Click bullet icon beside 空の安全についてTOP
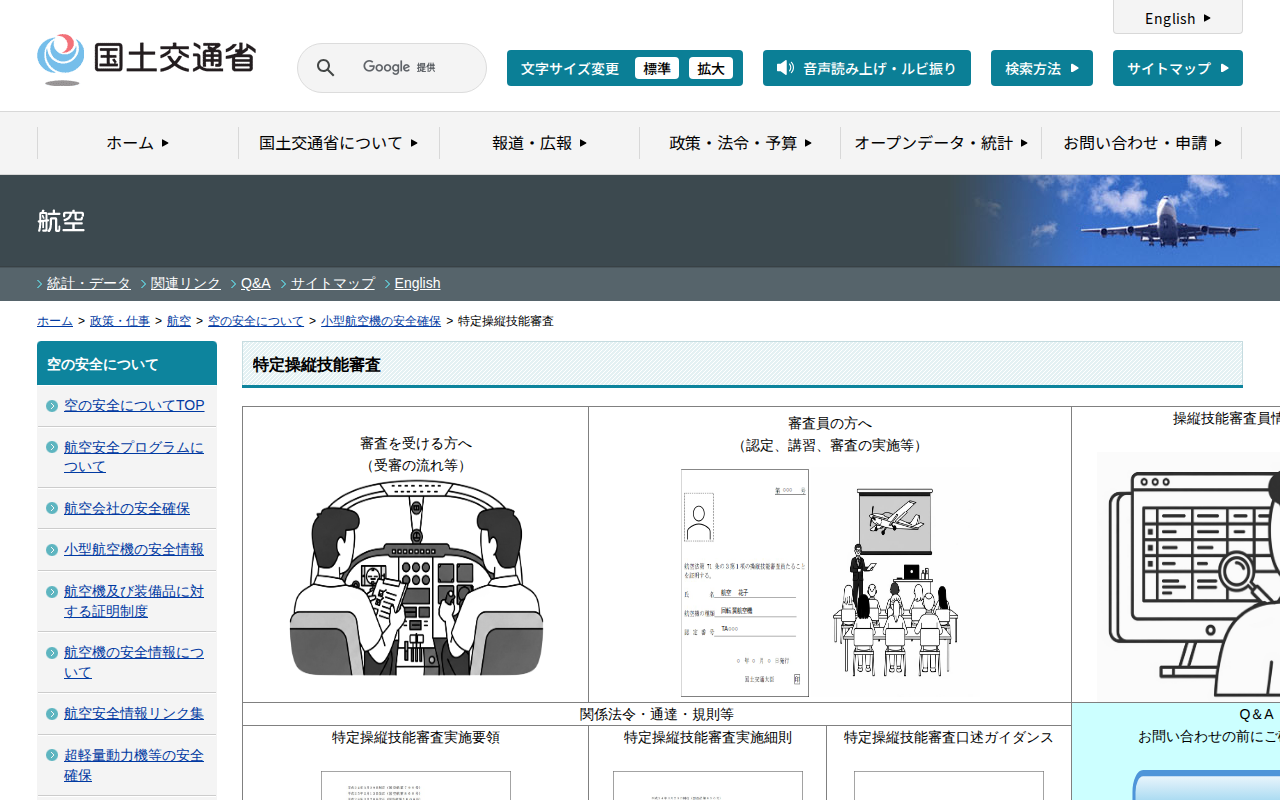This screenshot has height=800, width=1280. pos(52,406)
